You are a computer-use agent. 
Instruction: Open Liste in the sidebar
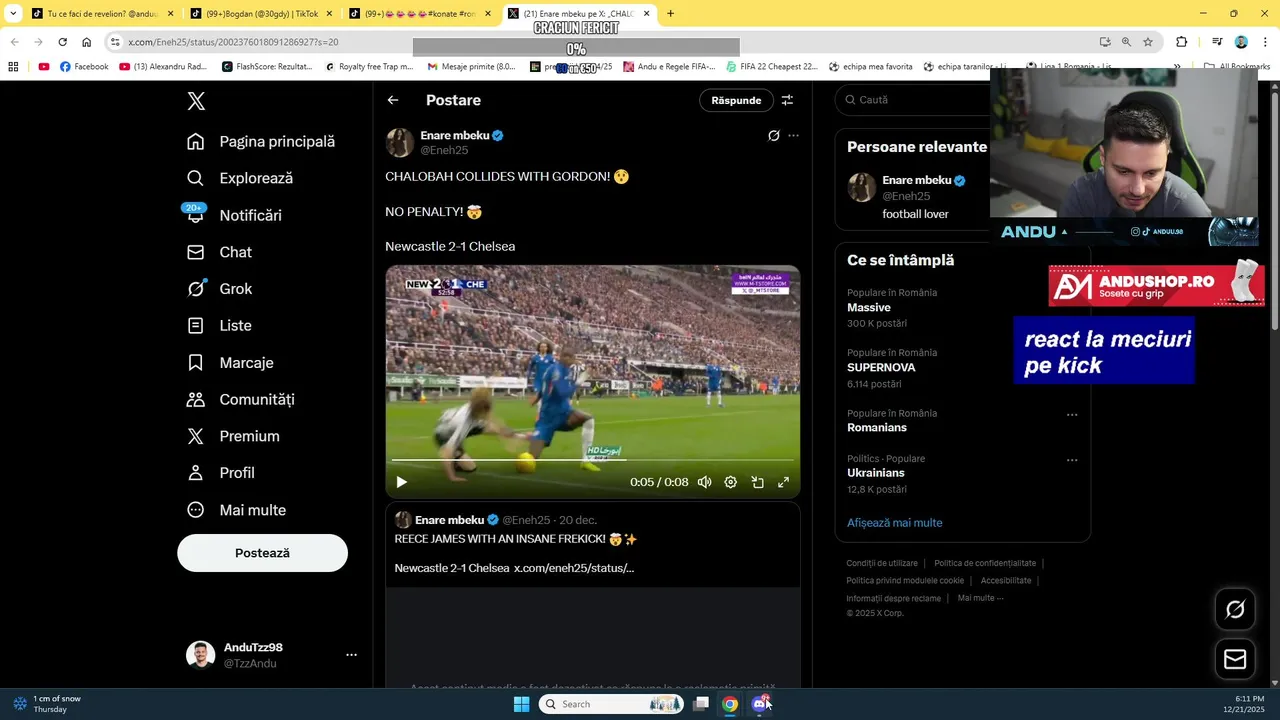tap(219, 326)
